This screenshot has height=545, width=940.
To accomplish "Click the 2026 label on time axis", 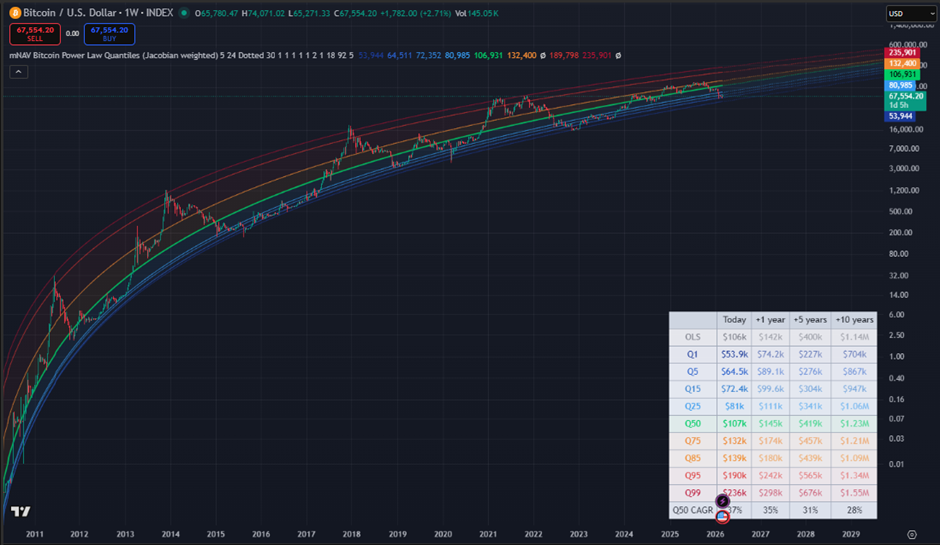I will point(716,535).
